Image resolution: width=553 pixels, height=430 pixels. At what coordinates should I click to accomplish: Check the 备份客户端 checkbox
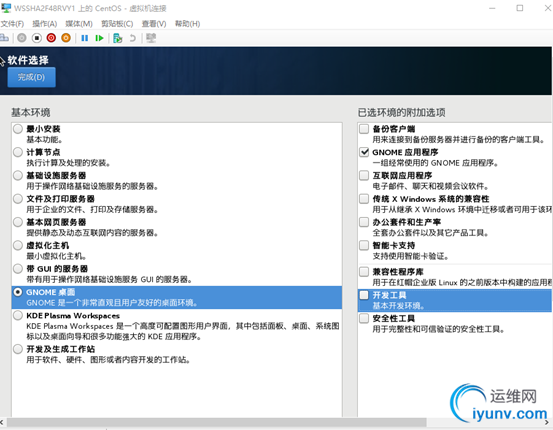(364, 129)
